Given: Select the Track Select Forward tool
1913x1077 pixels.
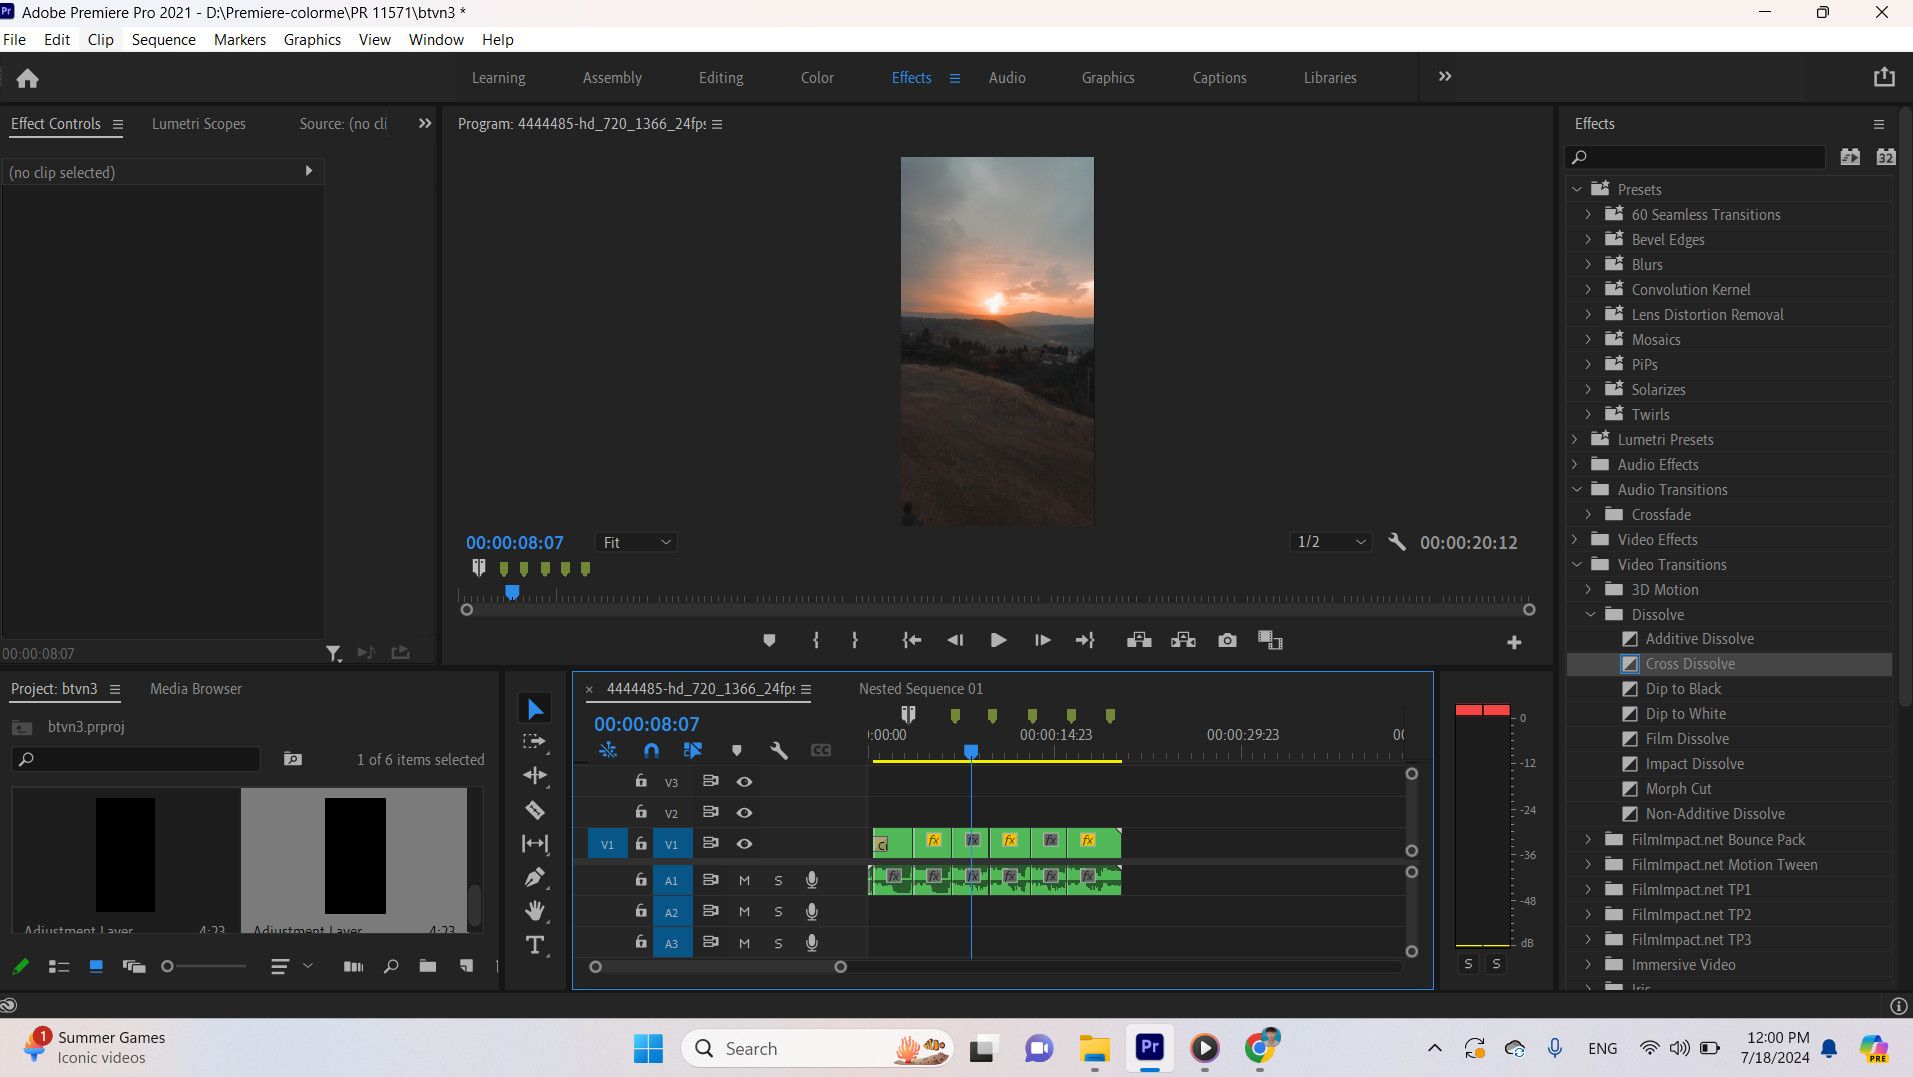Looking at the screenshot, I should (535, 742).
